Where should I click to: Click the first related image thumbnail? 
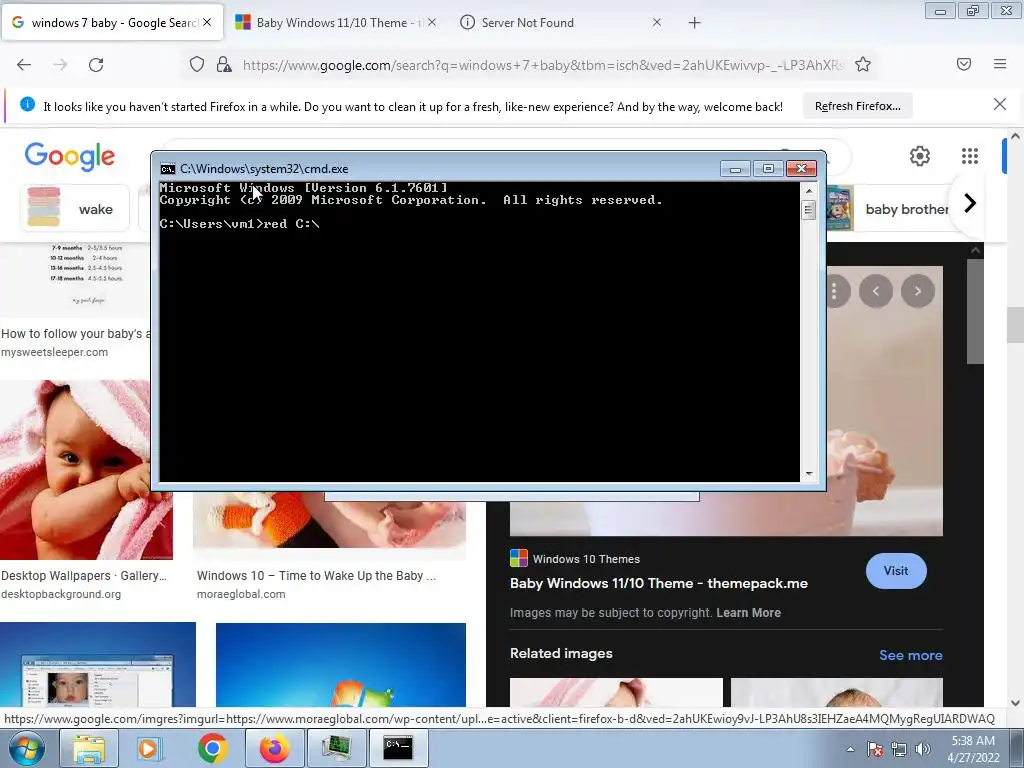(x=616, y=692)
